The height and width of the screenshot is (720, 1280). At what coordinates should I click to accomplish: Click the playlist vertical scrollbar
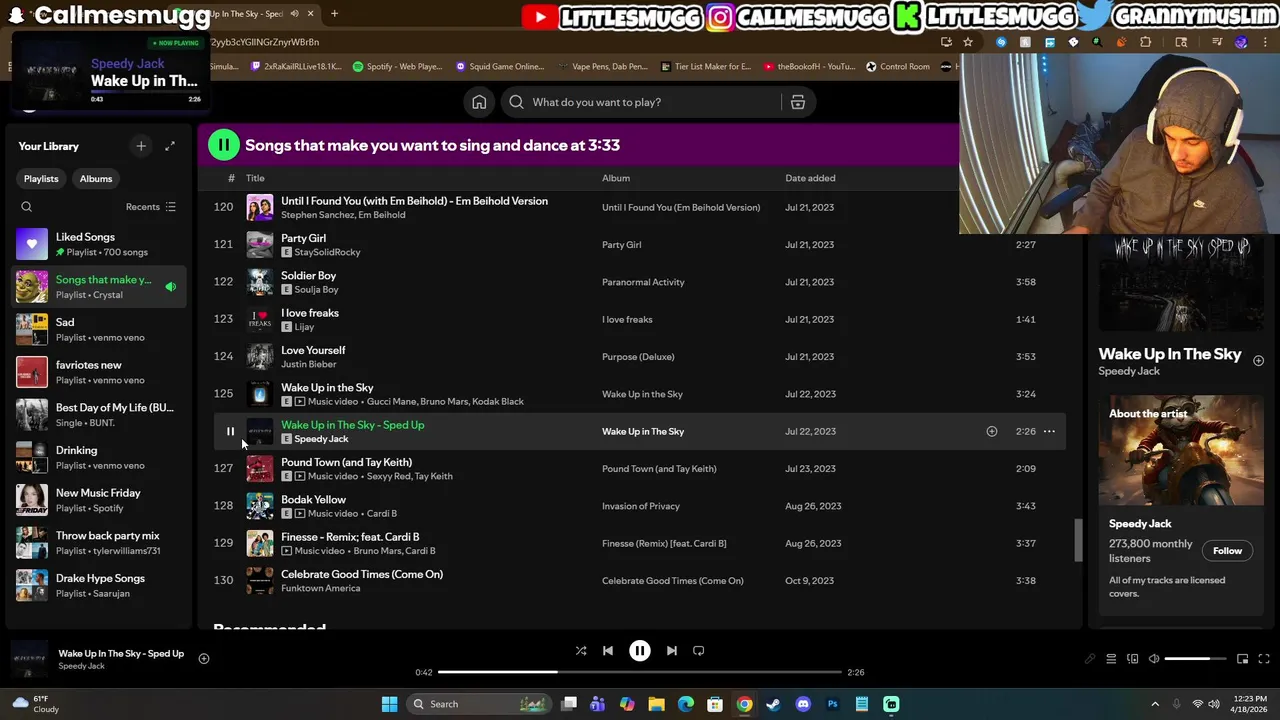[1077, 540]
